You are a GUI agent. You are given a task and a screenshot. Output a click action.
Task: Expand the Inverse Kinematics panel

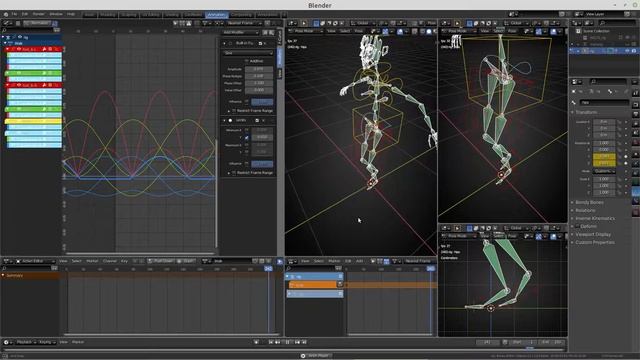[595, 218]
